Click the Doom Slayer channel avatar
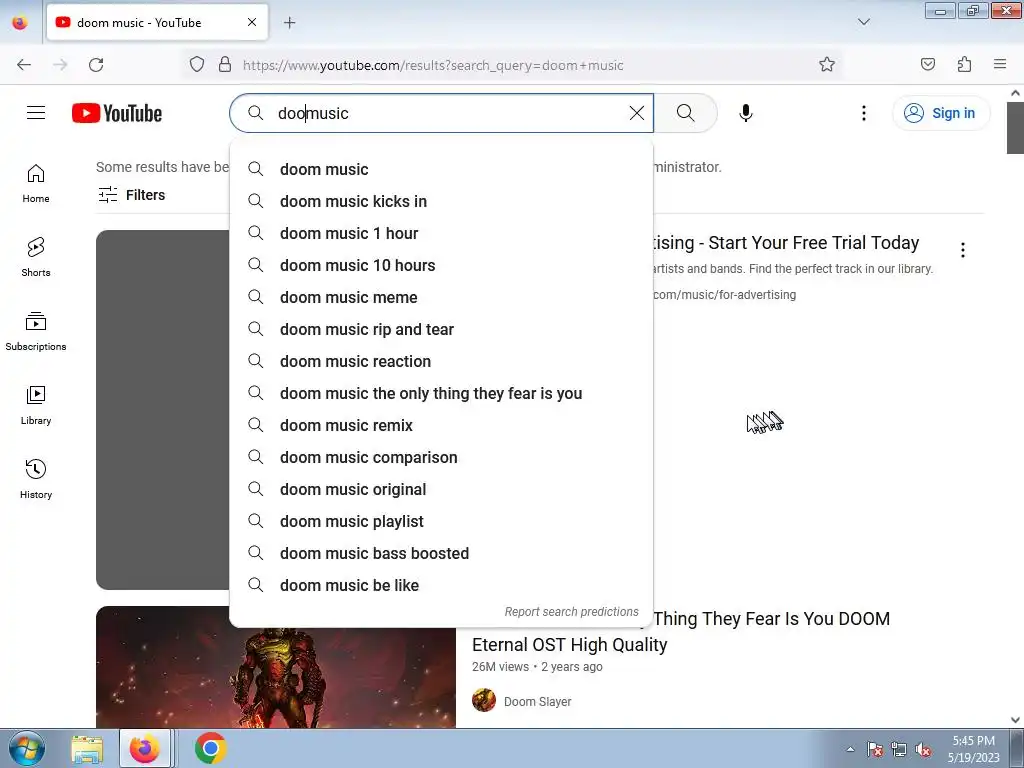1024x768 pixels. [x=484, y=701]
